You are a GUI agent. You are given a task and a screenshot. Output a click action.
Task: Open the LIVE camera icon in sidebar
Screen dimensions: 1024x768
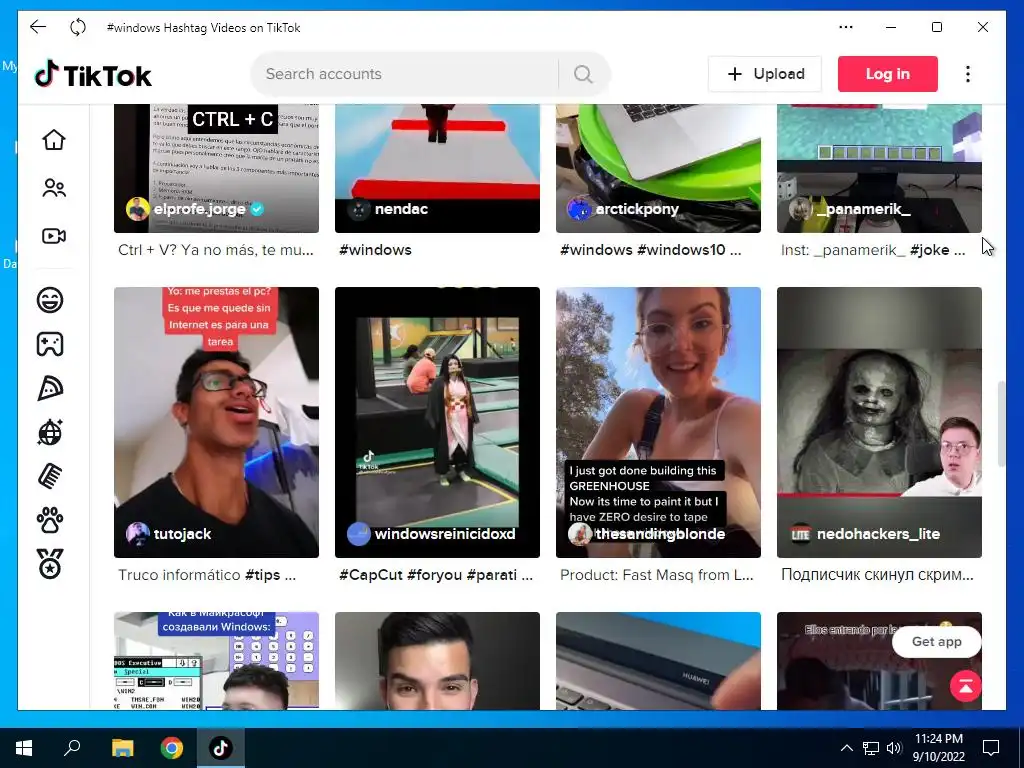(54, 236)
